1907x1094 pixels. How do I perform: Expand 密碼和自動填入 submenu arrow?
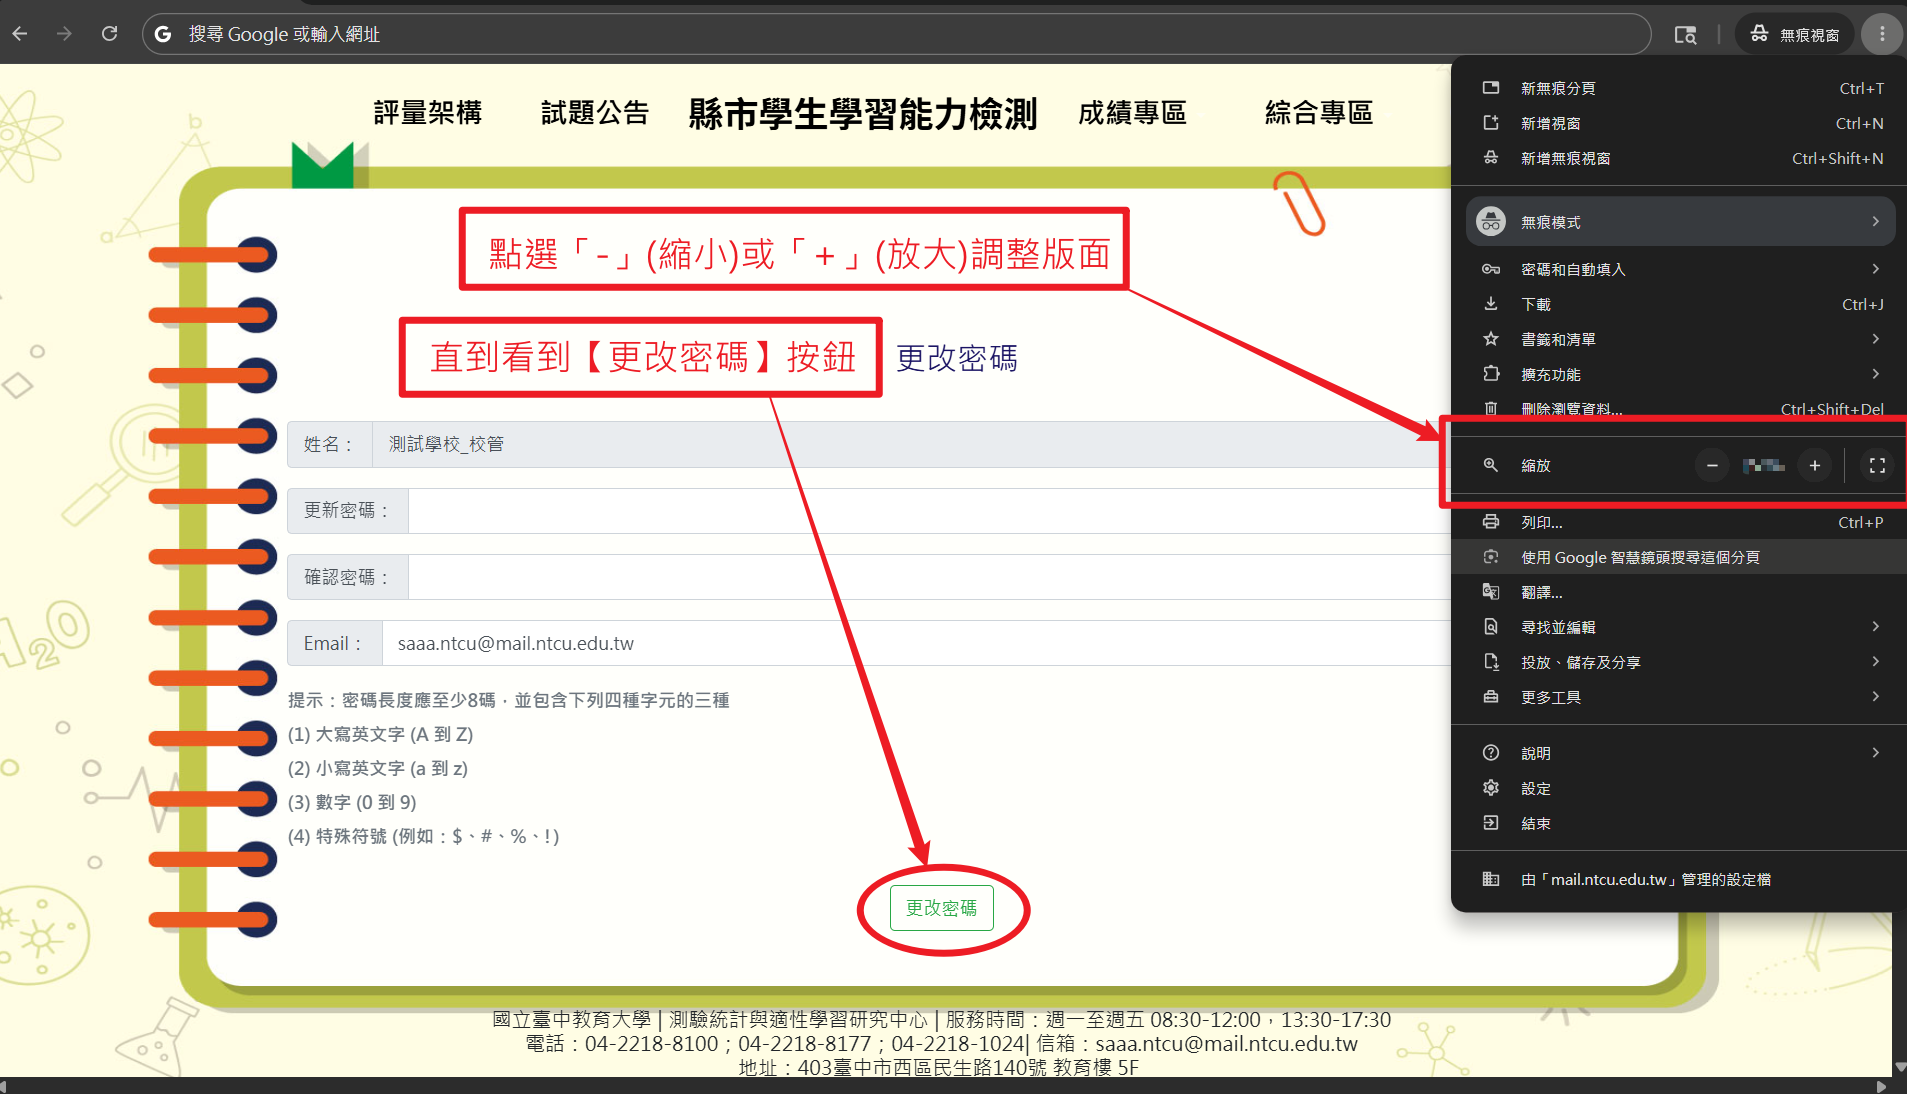[1875, 269]
